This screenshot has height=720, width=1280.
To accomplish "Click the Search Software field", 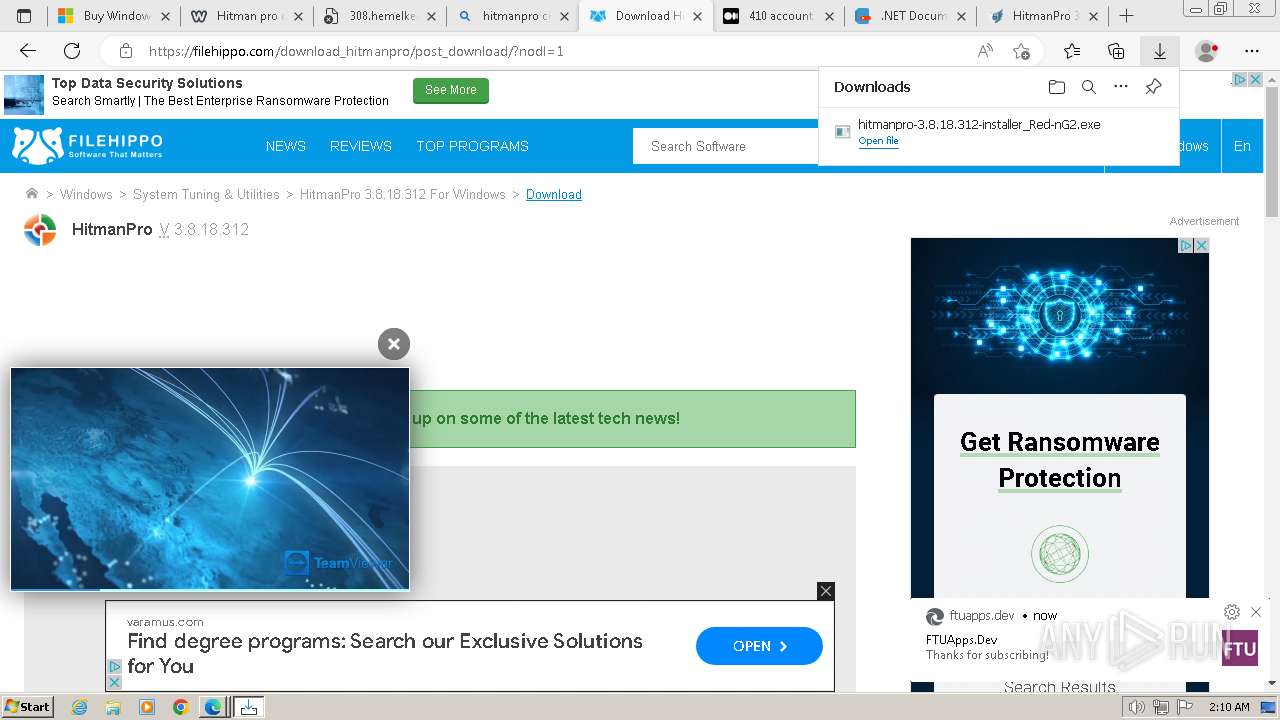I will coord(726,146).
